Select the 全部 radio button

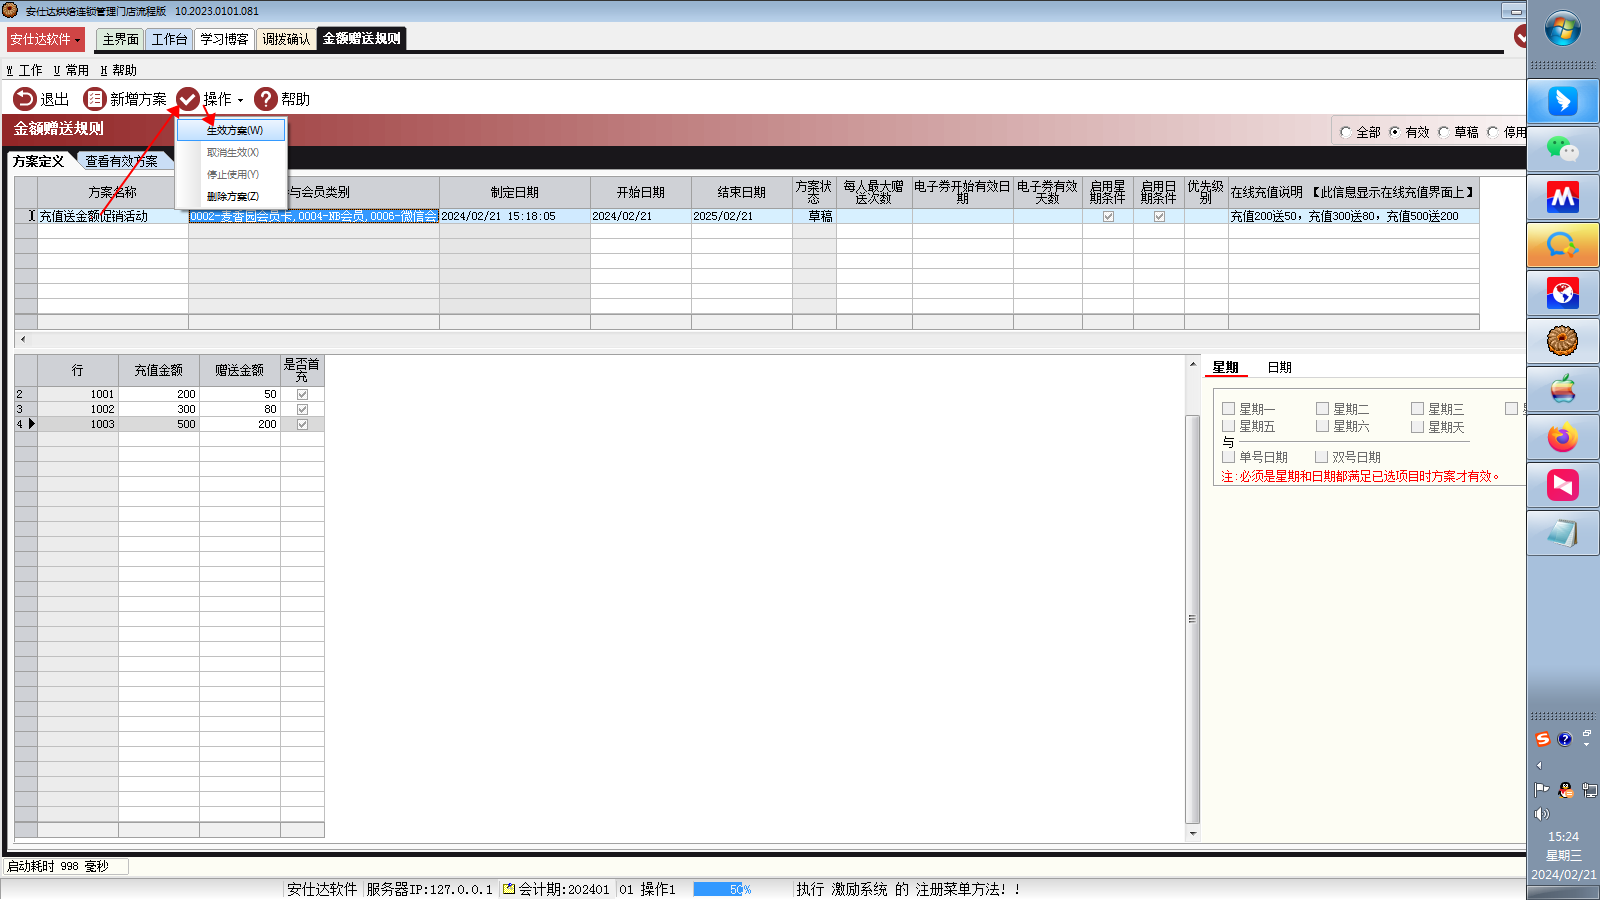pyautogui.click(x=1346, y=132)
